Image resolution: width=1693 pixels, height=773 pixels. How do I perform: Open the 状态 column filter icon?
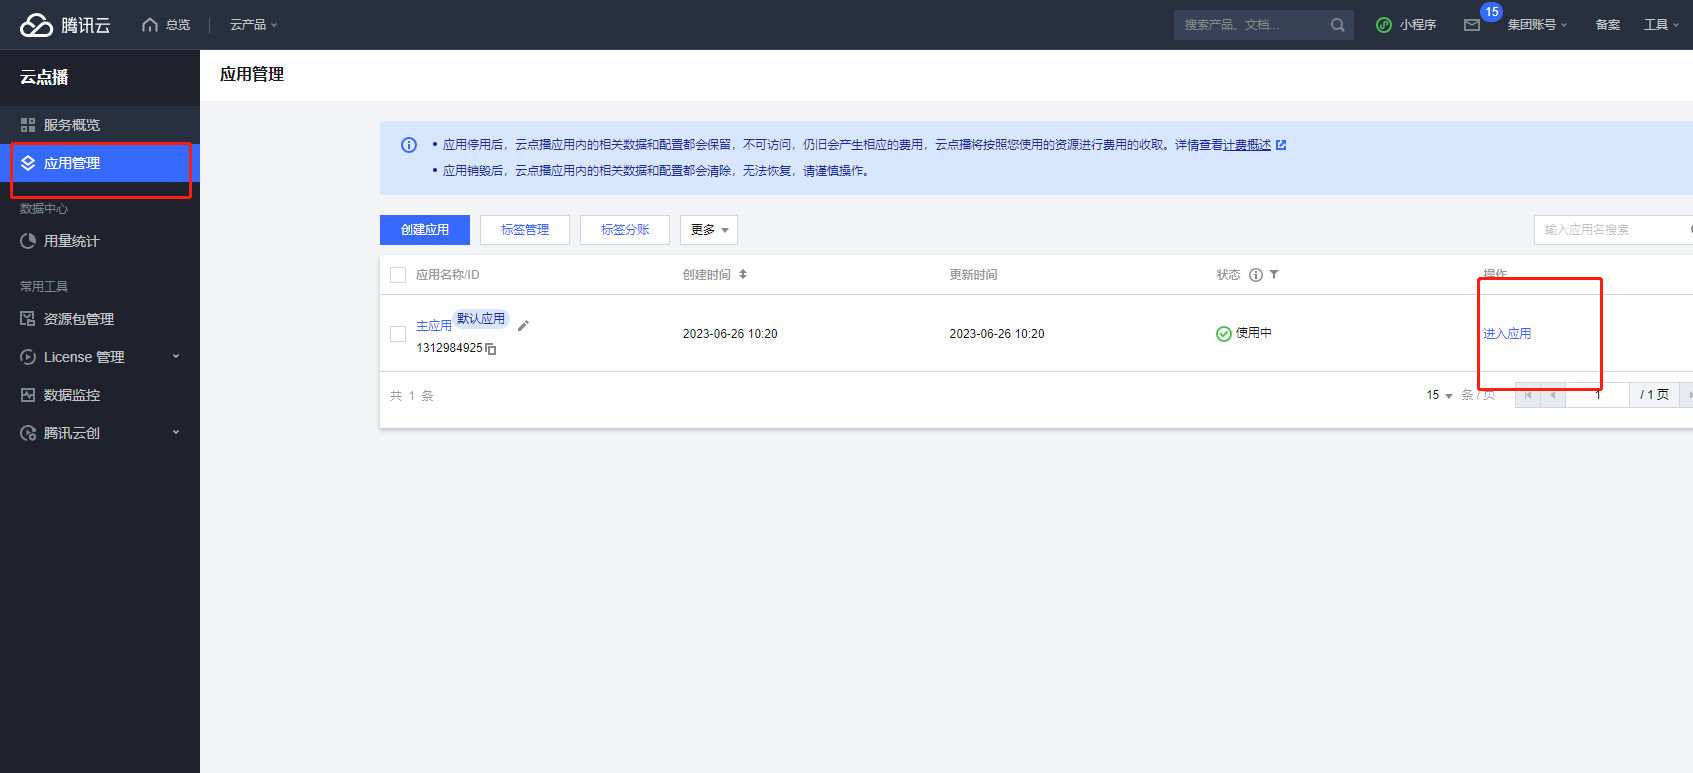point(1274,275)
